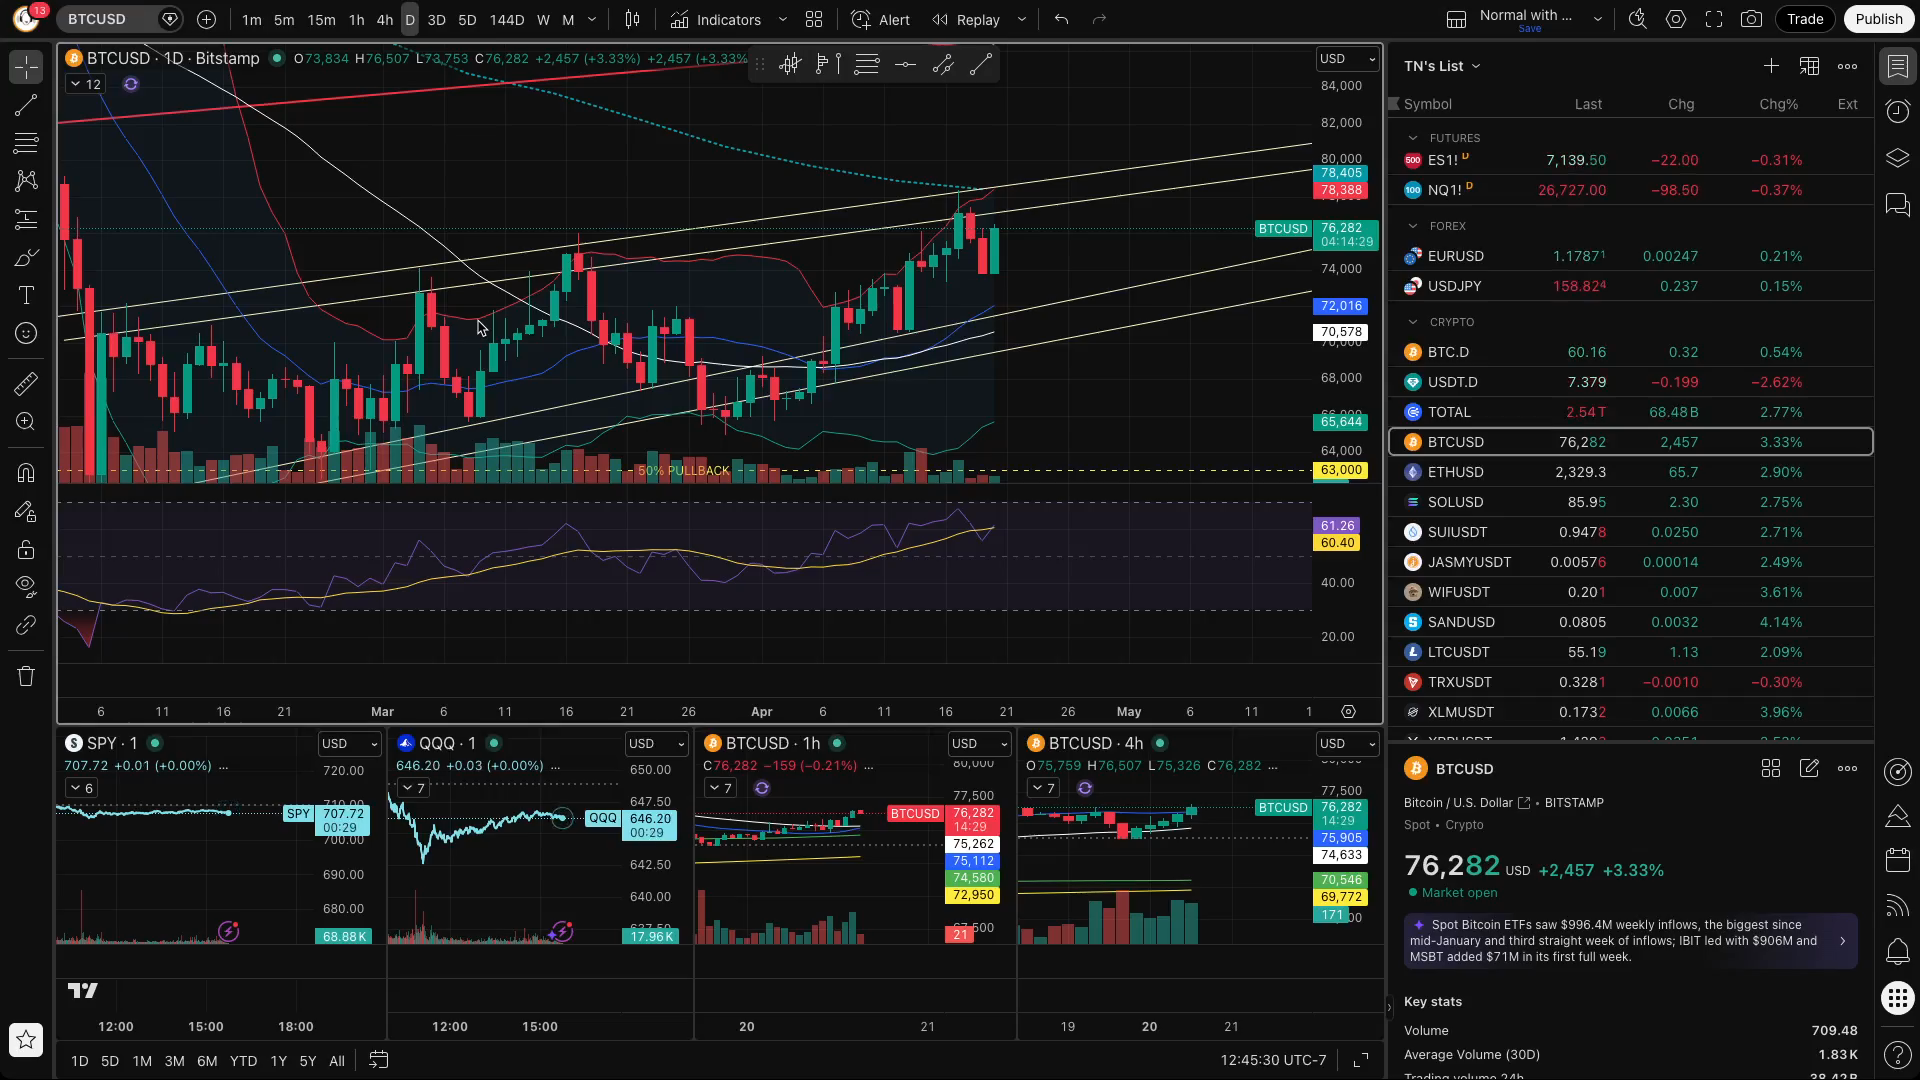
Task: Collapse the FUTURES watchlist section
Action: (1412, 138)
